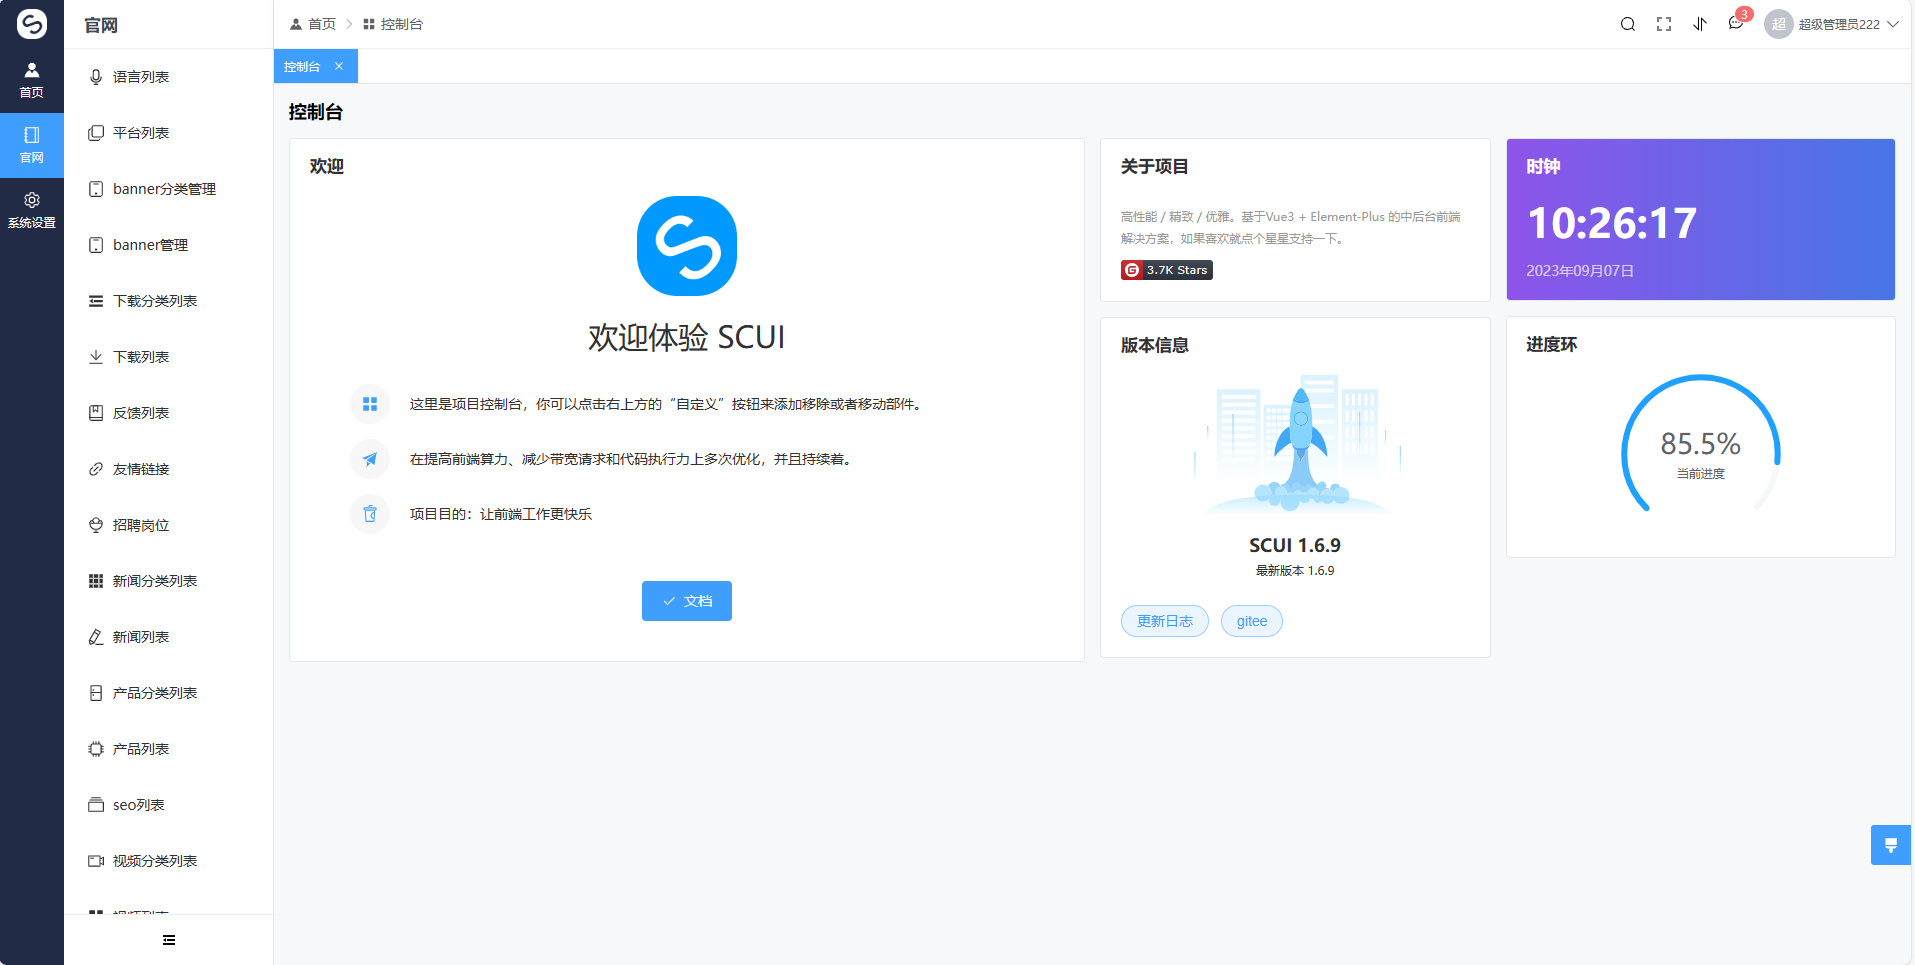The image size is (1915, 965).
Task: Open the 平台列表 menu item
Action: pyautogui.click(x=168, y=133)
